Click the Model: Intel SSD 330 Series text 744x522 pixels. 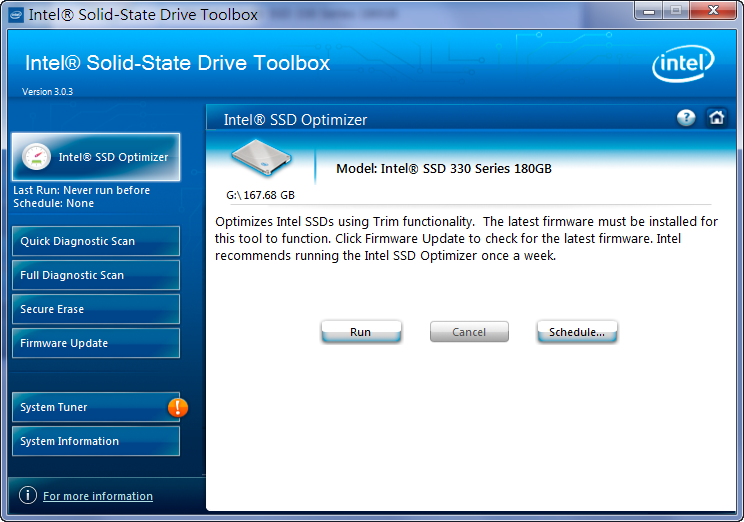click(x=444, y=168)
